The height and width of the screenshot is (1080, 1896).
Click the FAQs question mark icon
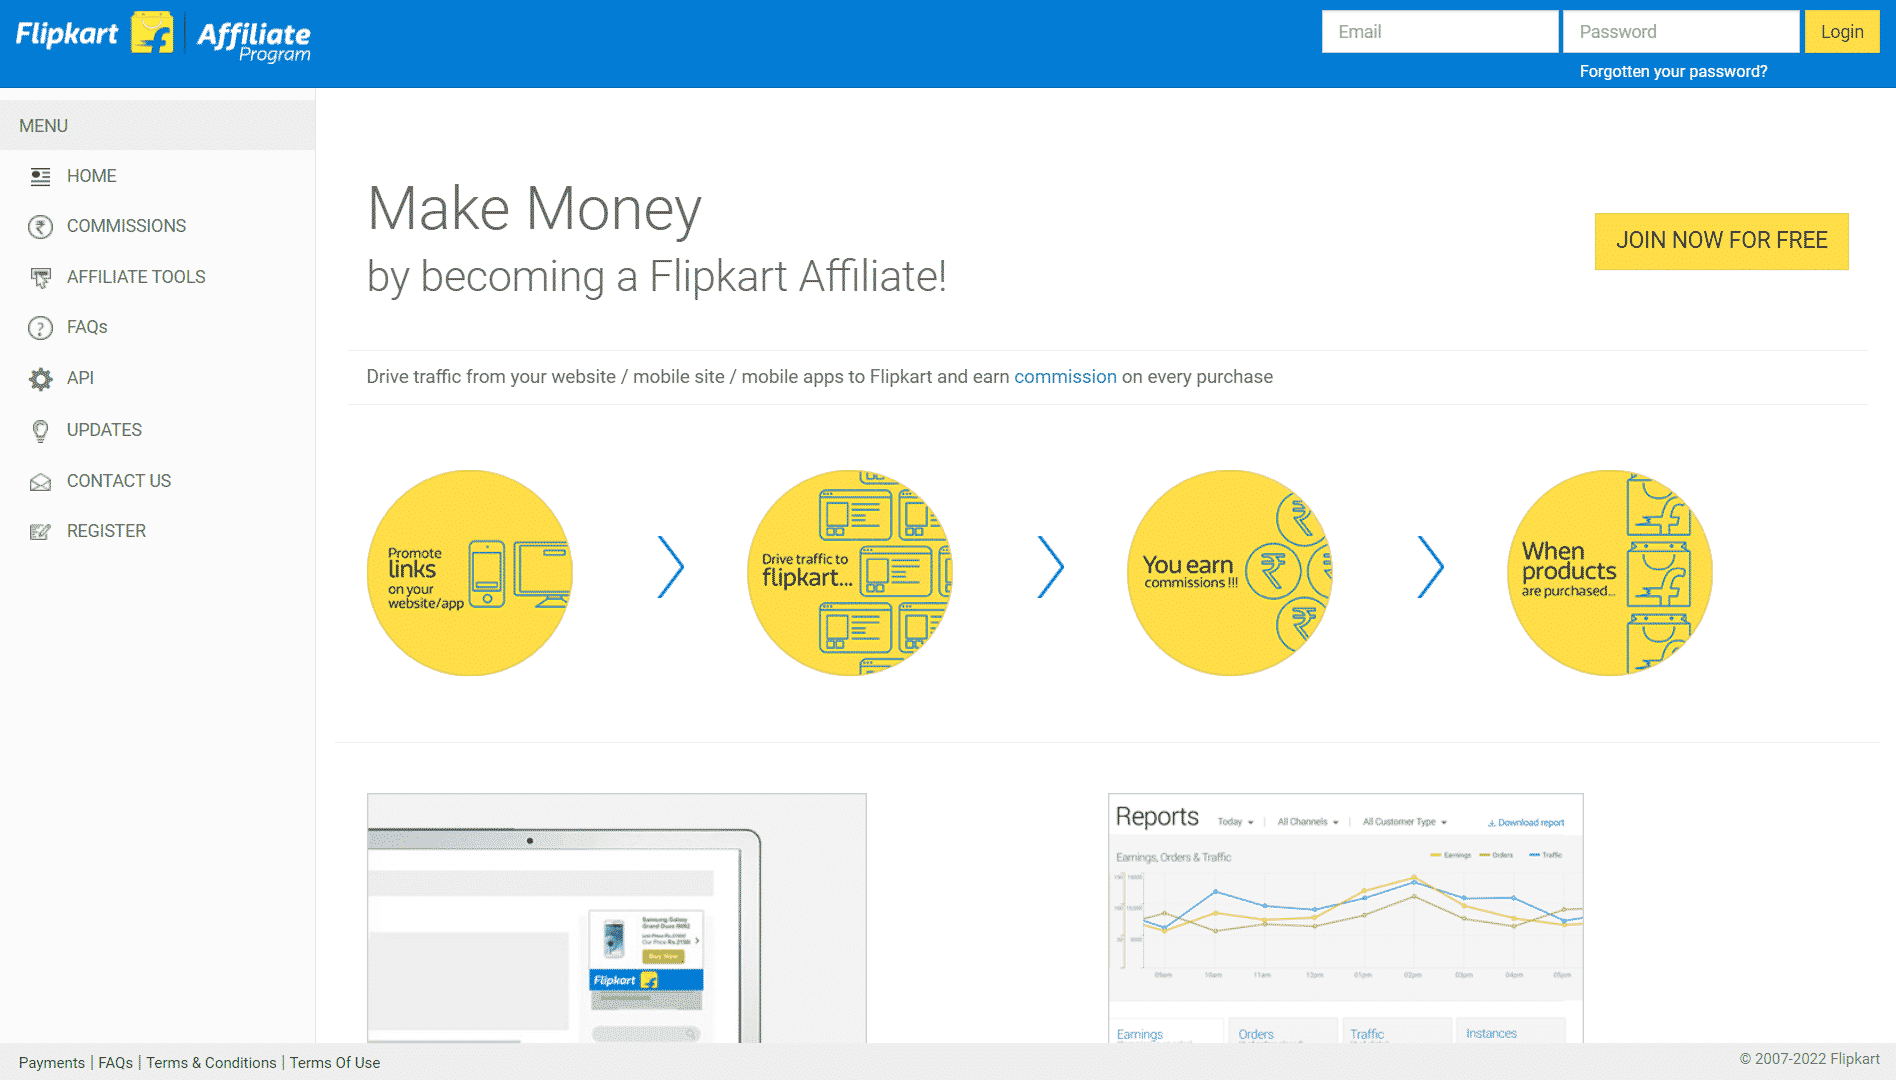click(40, 328)
